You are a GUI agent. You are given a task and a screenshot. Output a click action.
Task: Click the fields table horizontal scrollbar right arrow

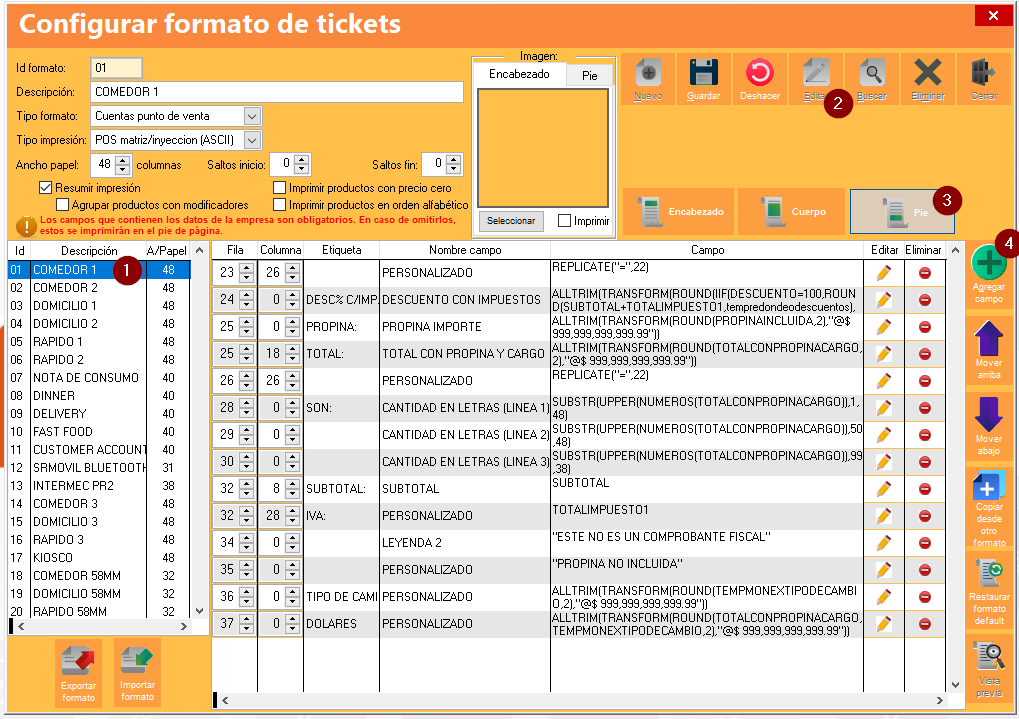click(x=939, y=701)
